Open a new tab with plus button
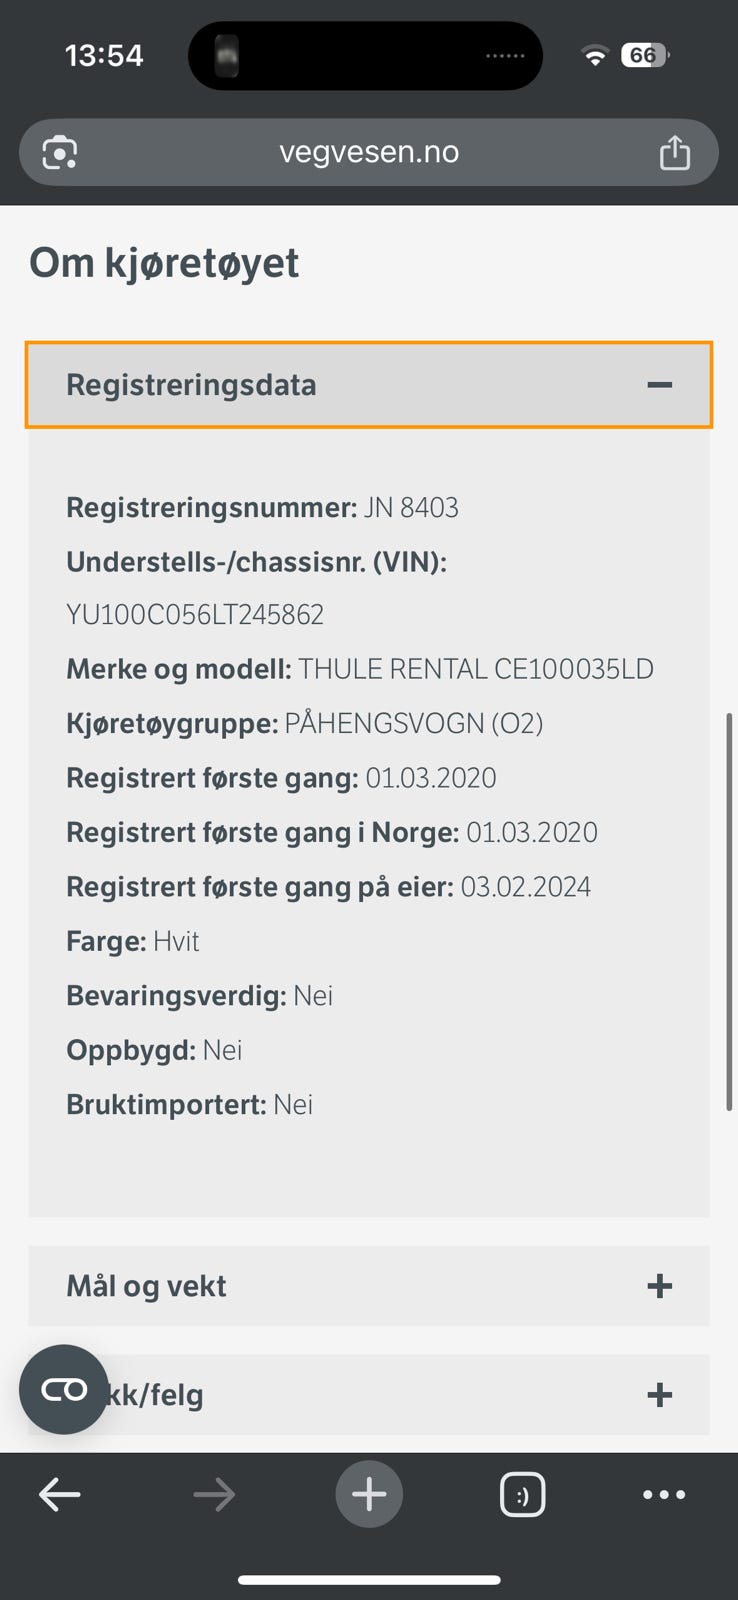738x1600 pixels. pyautogui.click(x=369, y=1495)
